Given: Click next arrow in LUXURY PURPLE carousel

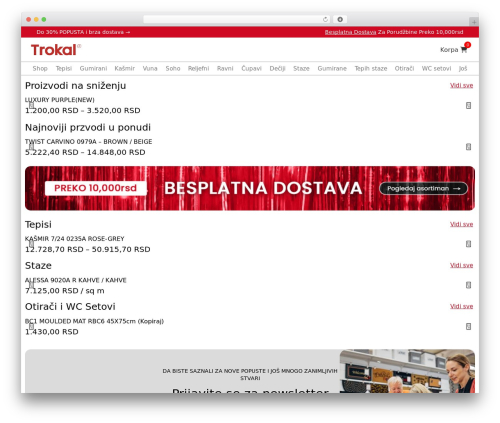Looking at the screenshot, I should point(468,105).
